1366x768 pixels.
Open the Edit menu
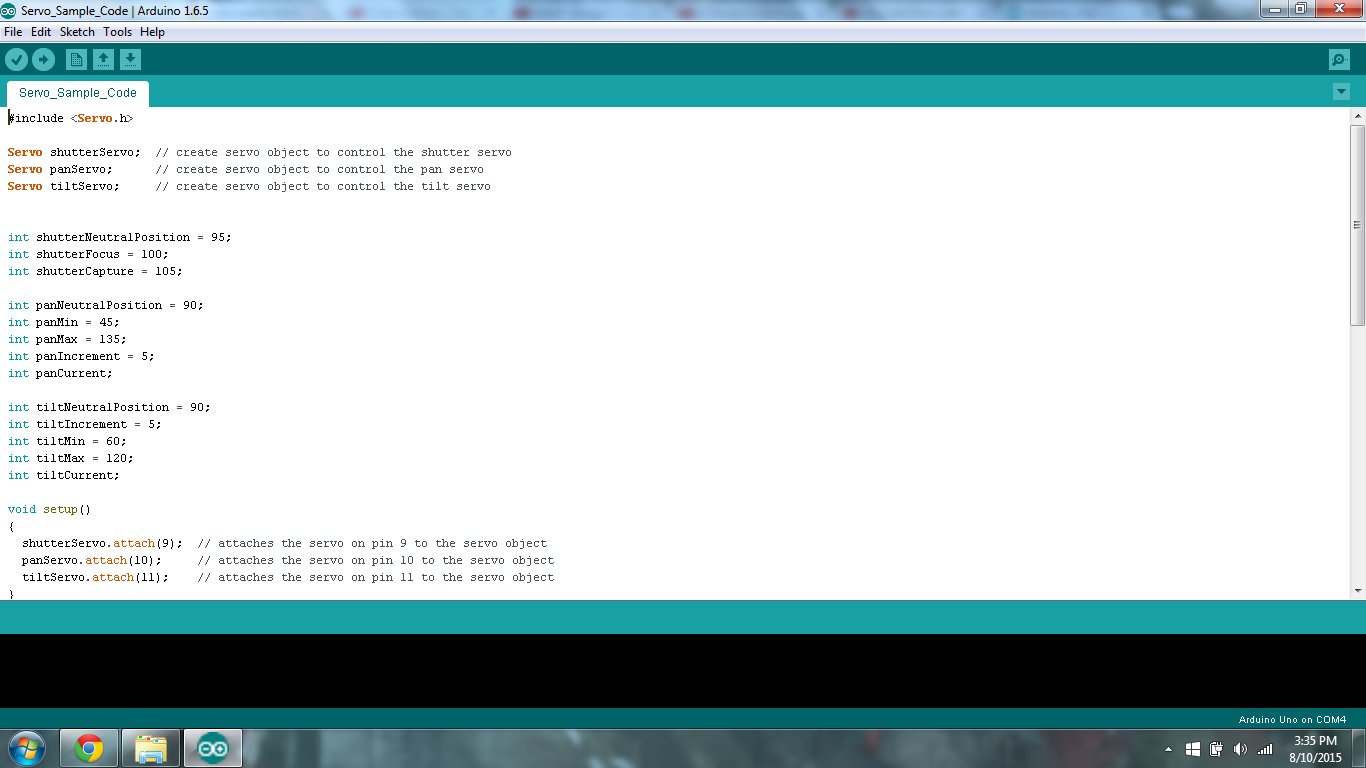41,32
